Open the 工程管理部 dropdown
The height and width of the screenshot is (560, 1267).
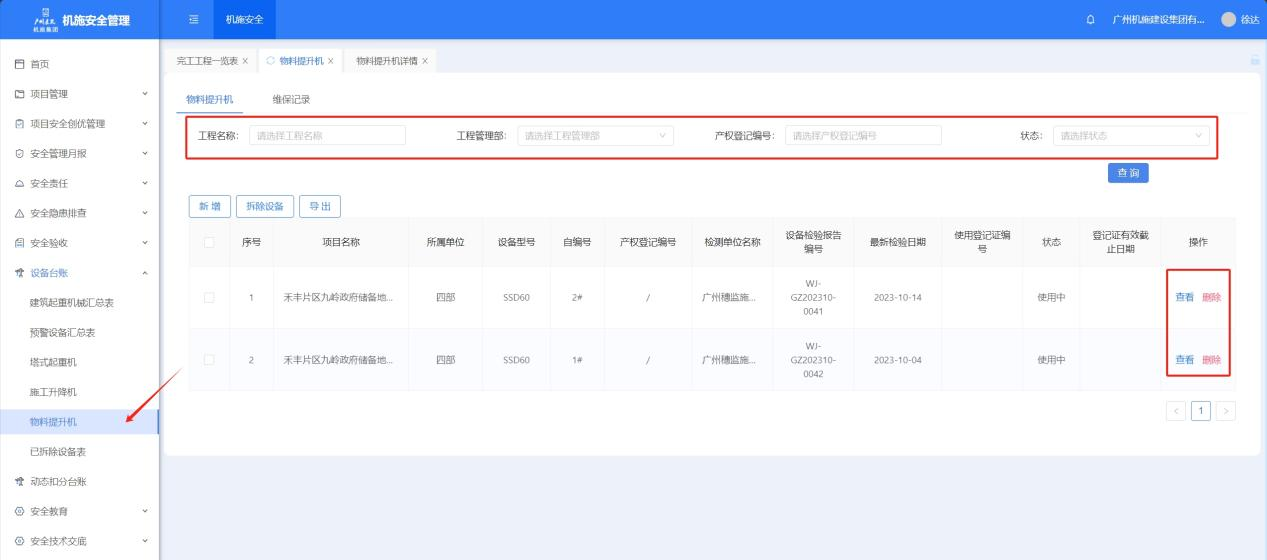point(595,136)
